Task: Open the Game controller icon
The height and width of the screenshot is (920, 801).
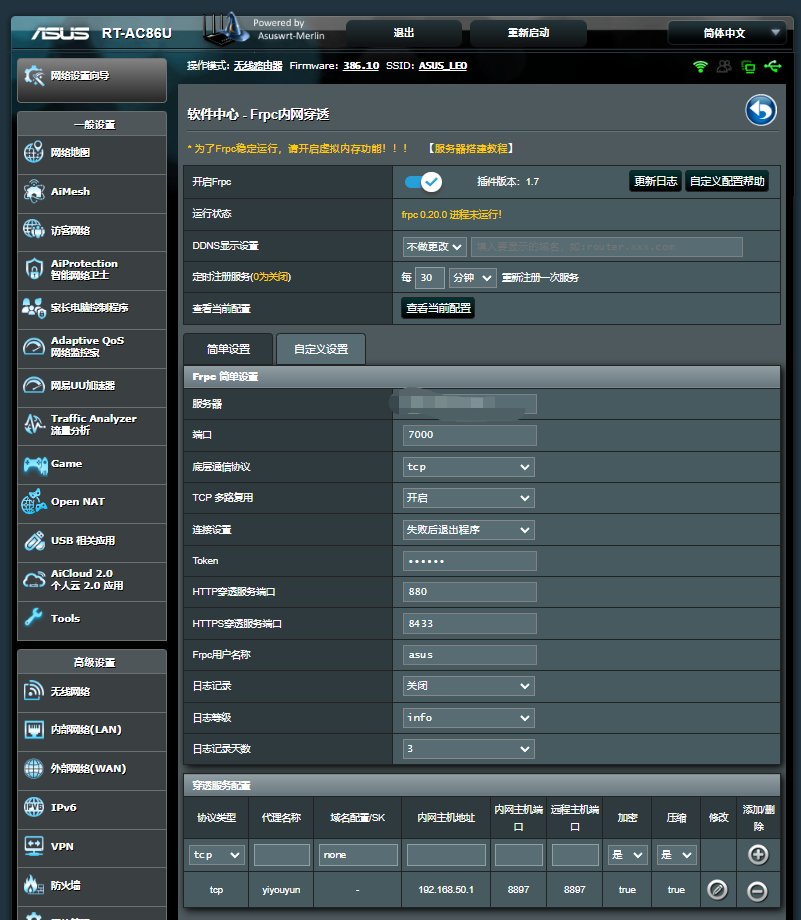Action: [x=35, y=464]
